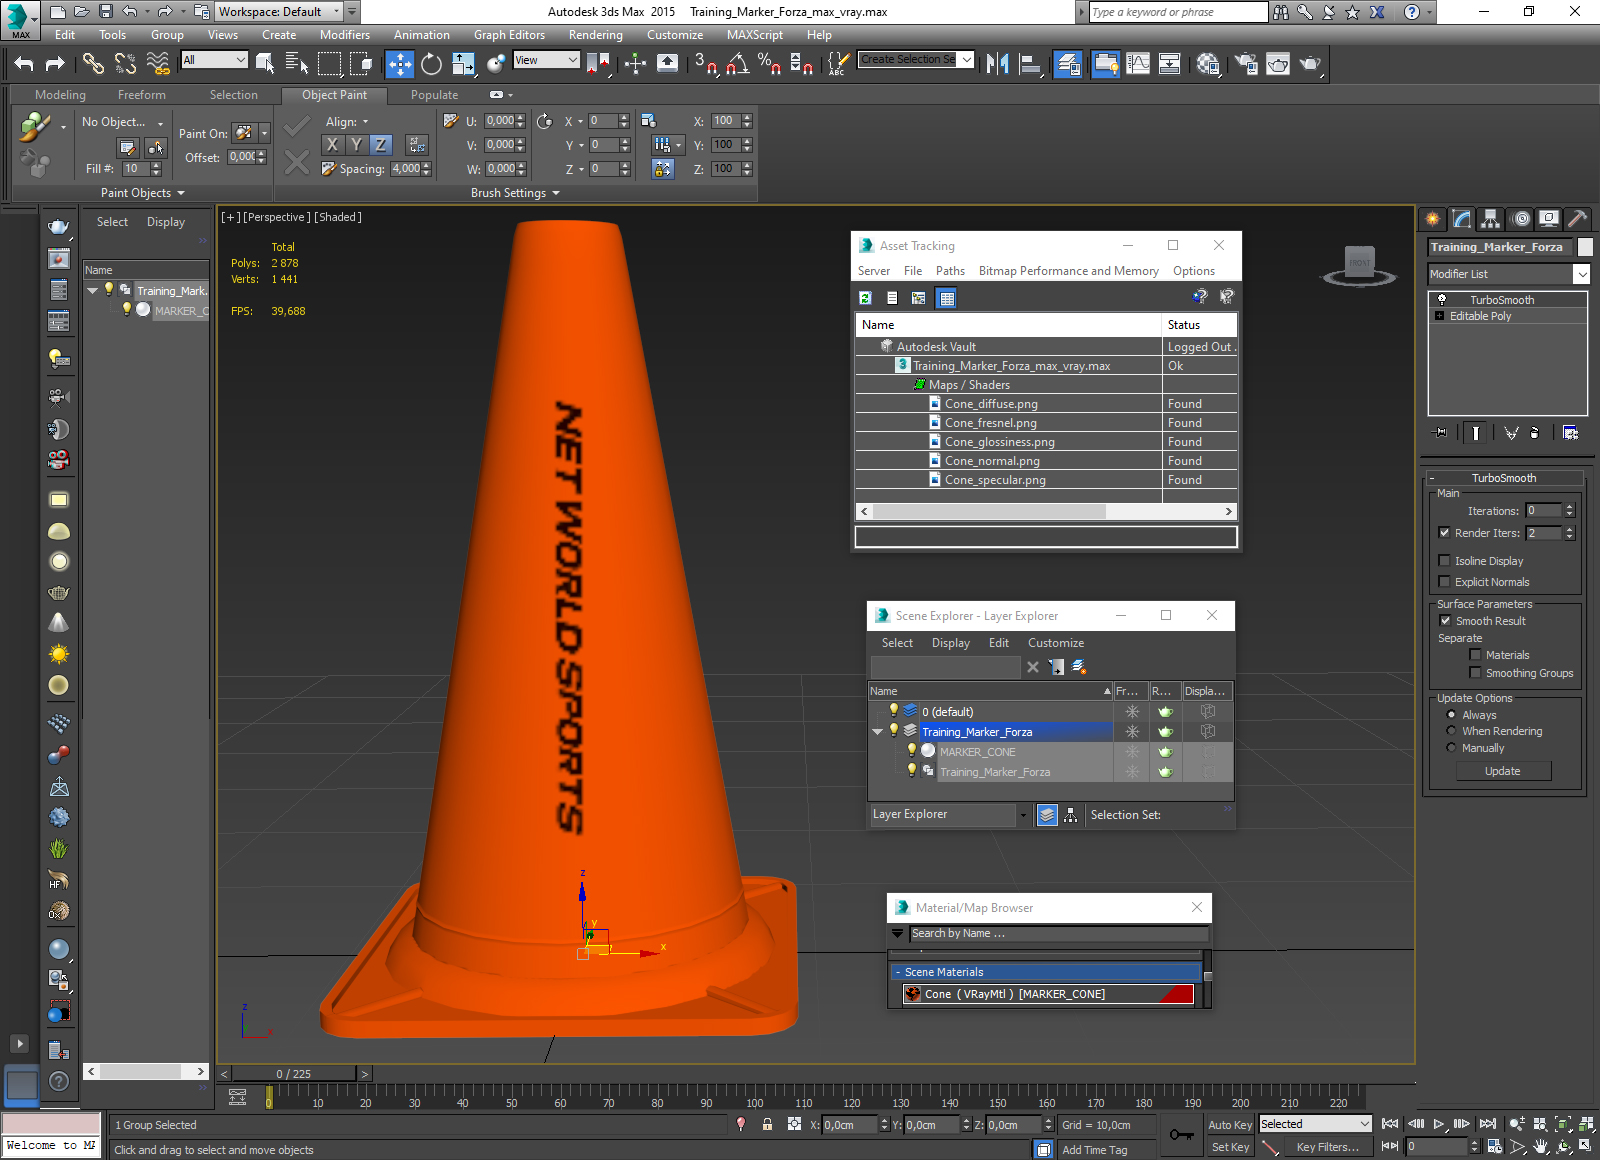Collapse Training_Marker_Forza layer in Layer Explorer

pos(878,732)
